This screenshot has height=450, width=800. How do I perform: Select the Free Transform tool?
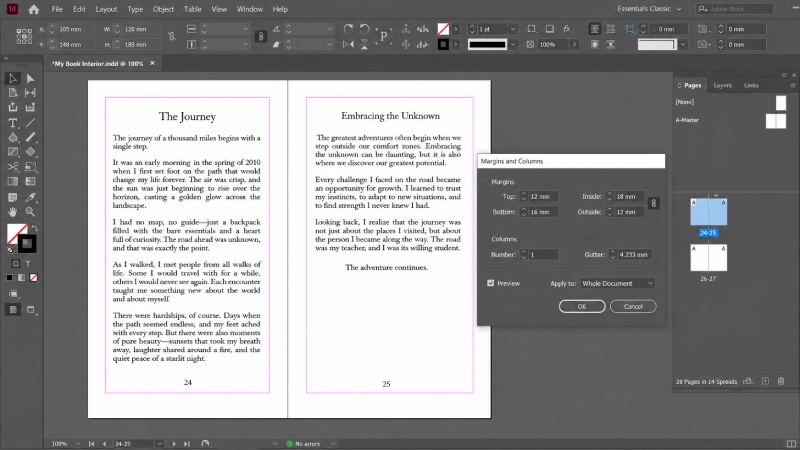point(30,167)
